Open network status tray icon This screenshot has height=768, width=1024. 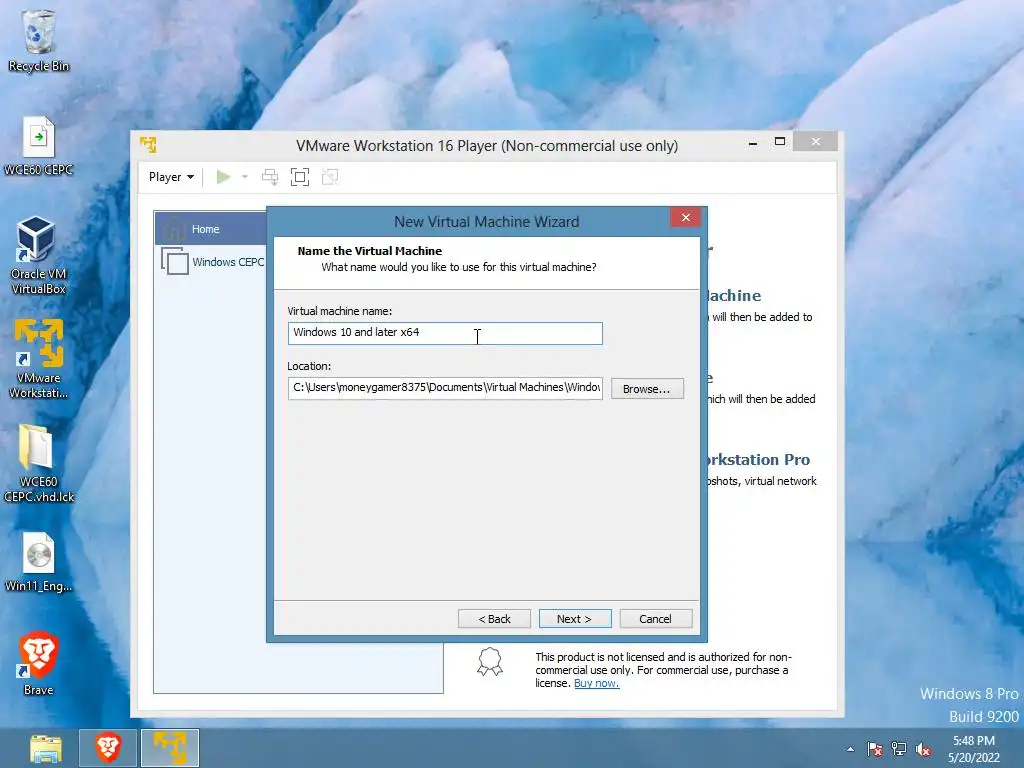click(x=899, y=750)
